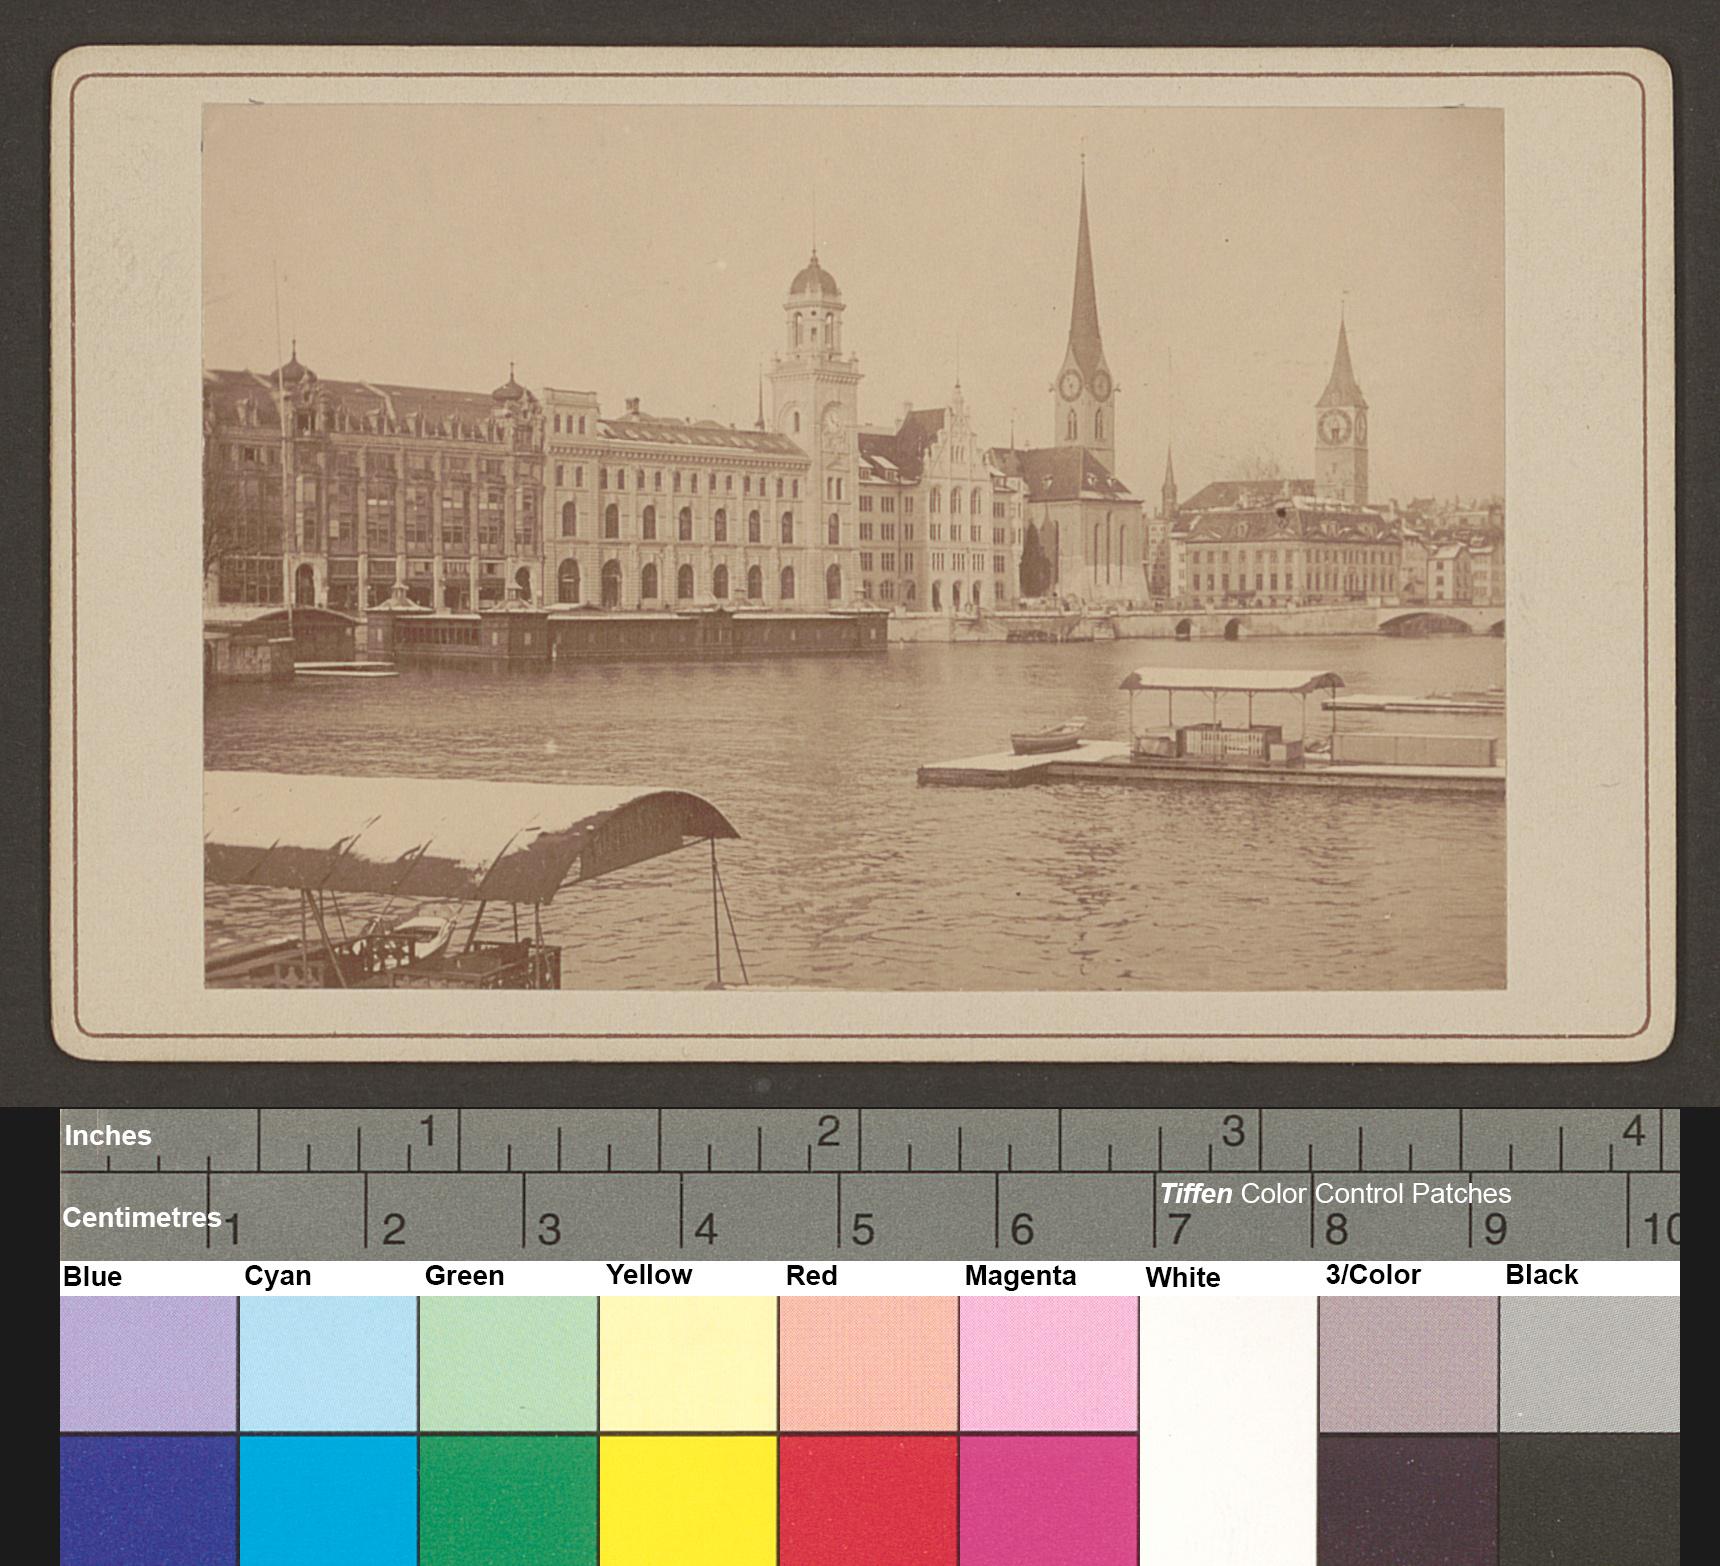This screenshot has width=1720, height=1566.
Task: Click the gray patch under the Black label
Action: click(1589, 1364)
